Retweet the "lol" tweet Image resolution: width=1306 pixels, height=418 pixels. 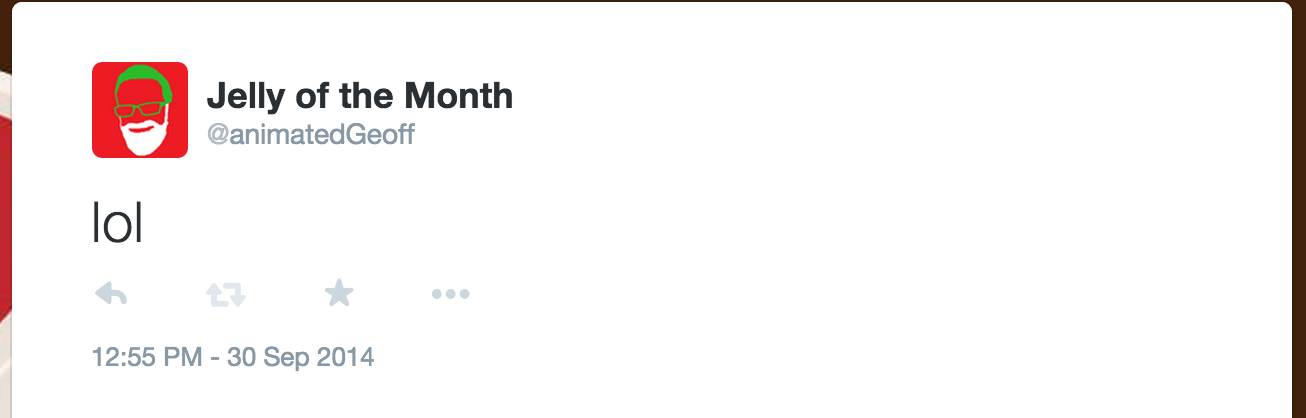[x=225, y=294]
